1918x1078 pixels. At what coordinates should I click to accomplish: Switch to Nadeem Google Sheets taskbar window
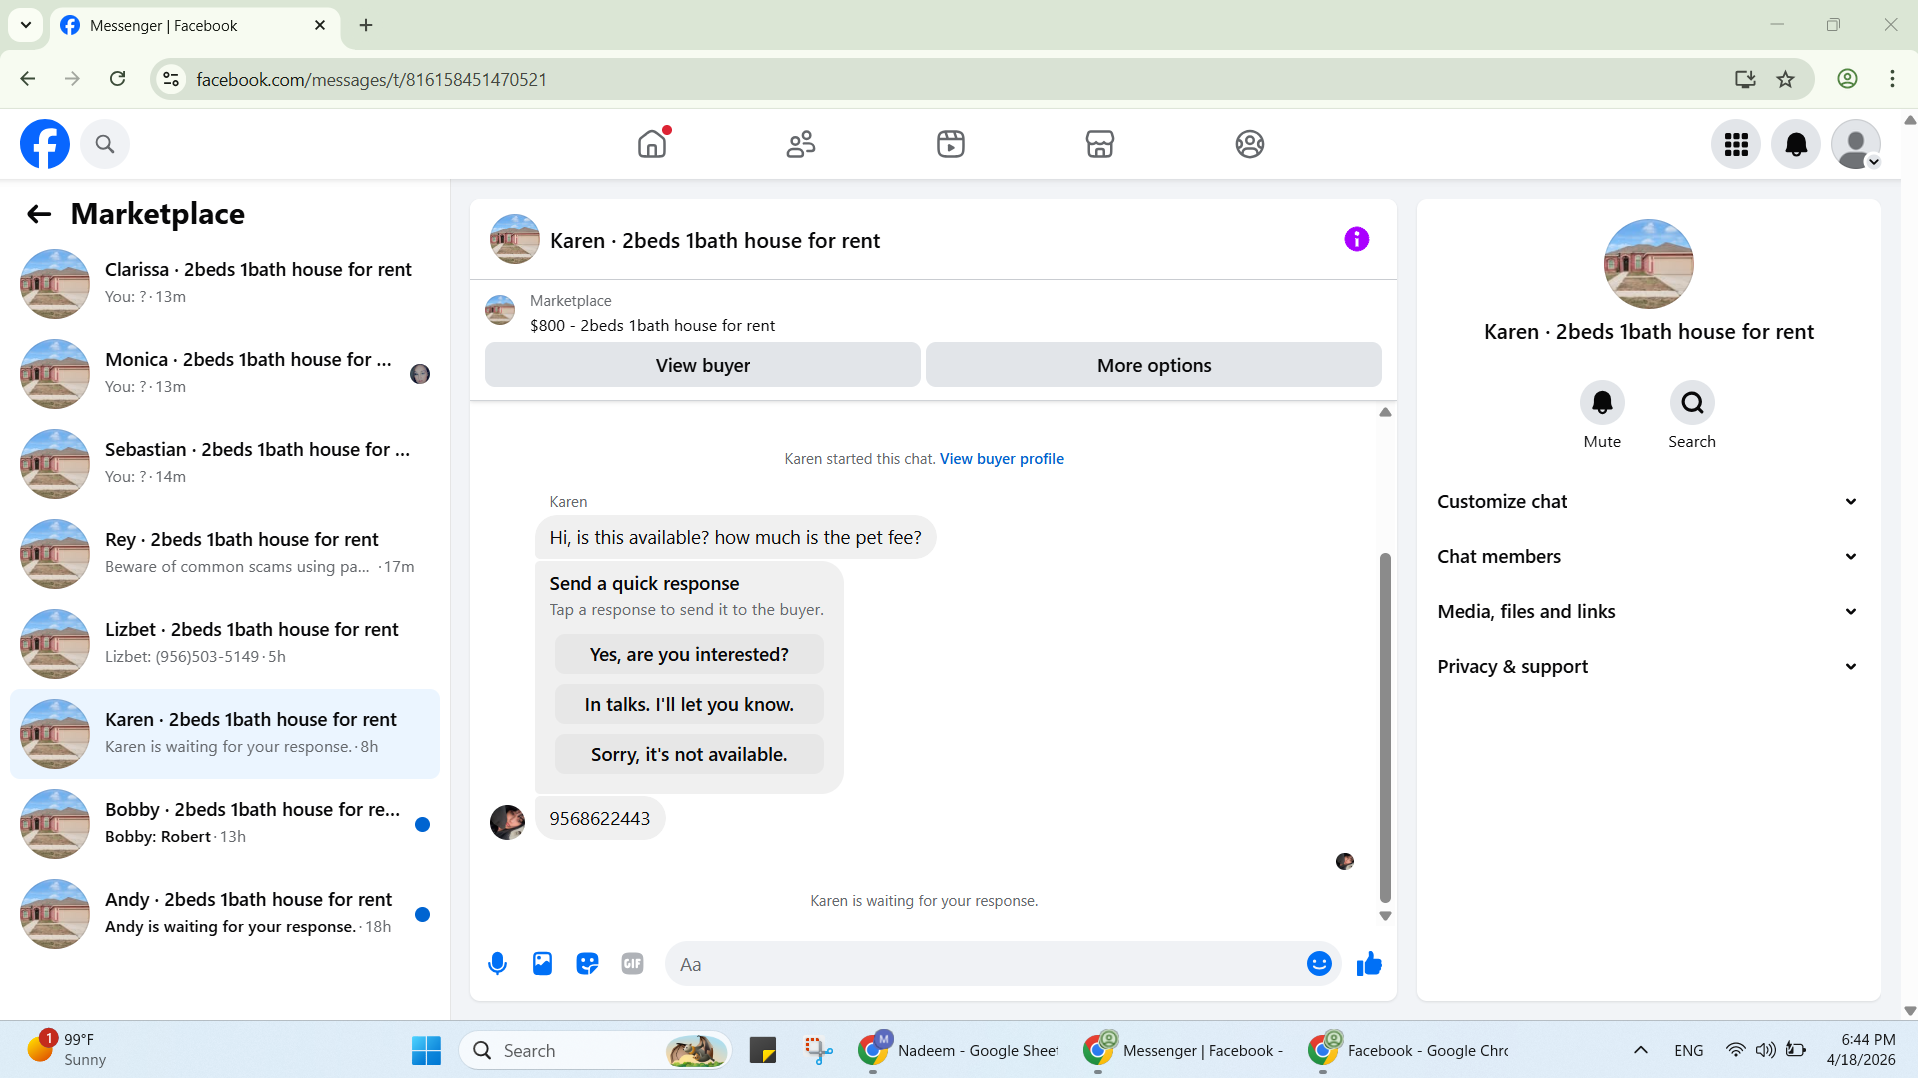click(x=958, y=1050)
